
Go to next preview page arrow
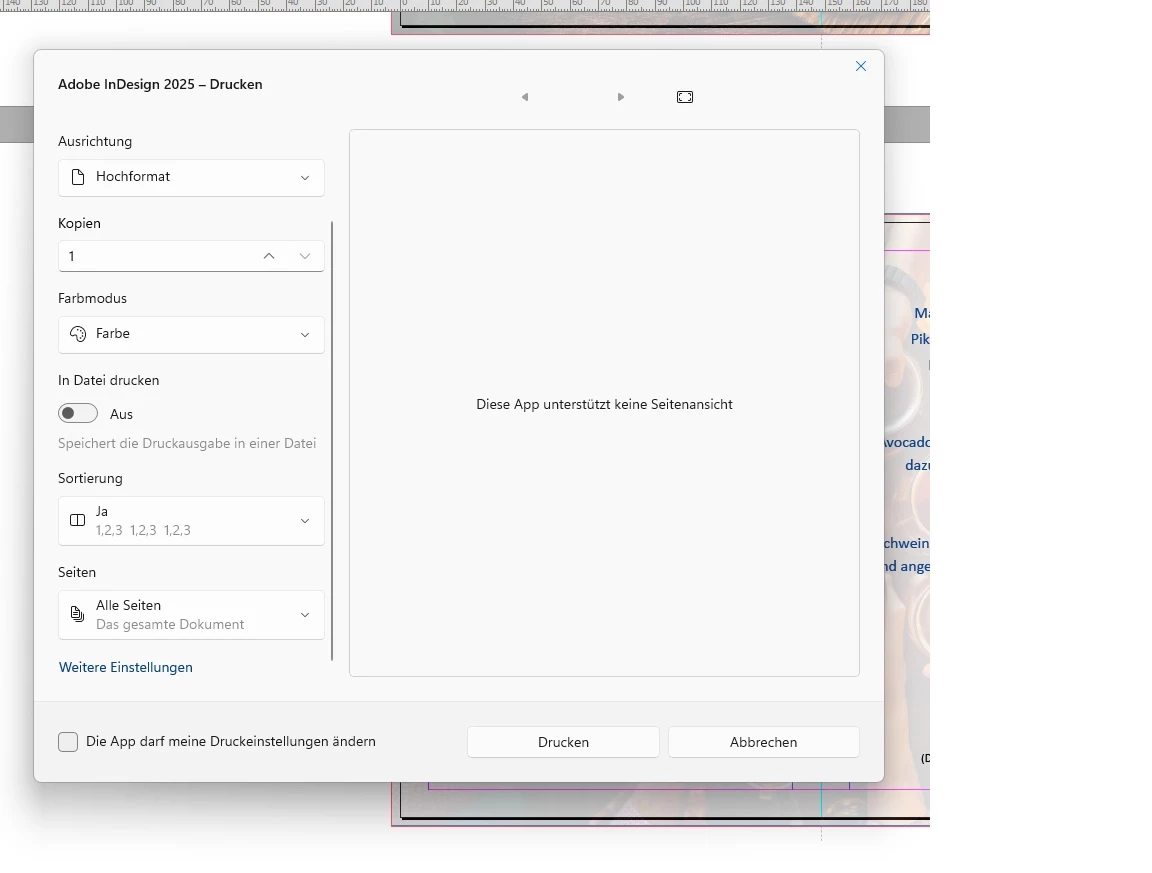[621, 97]
